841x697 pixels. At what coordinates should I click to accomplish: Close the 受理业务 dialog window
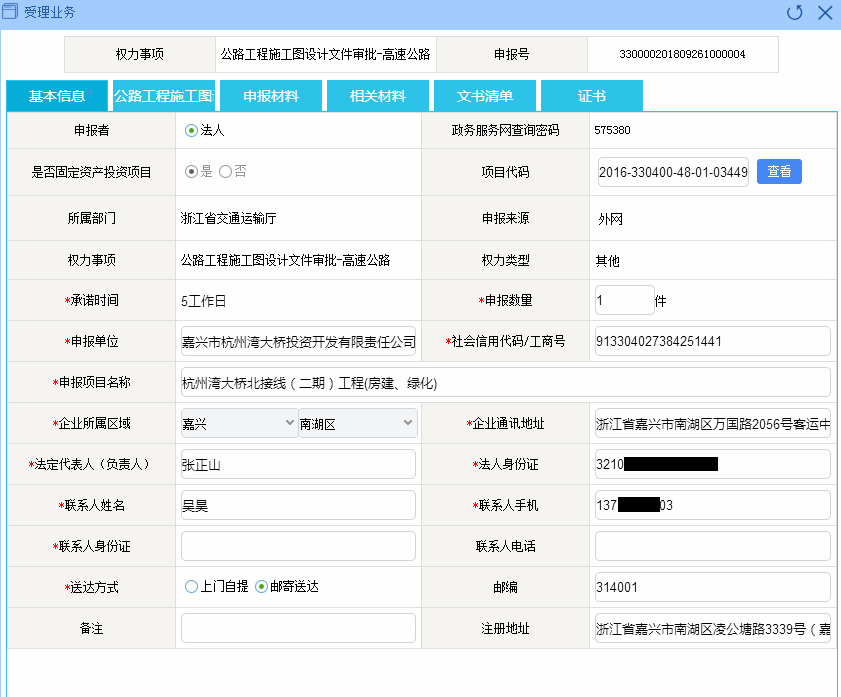pos(825,13)
